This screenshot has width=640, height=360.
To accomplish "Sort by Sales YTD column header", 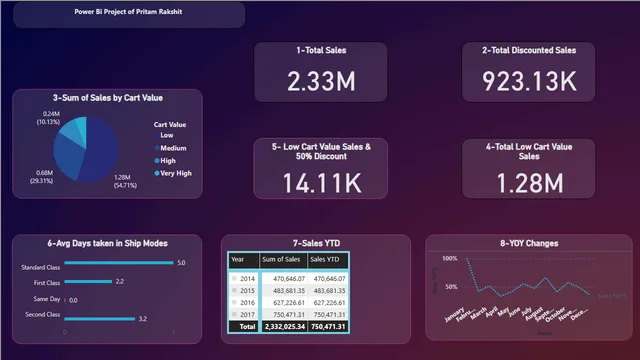I will [x=328, y=260].
